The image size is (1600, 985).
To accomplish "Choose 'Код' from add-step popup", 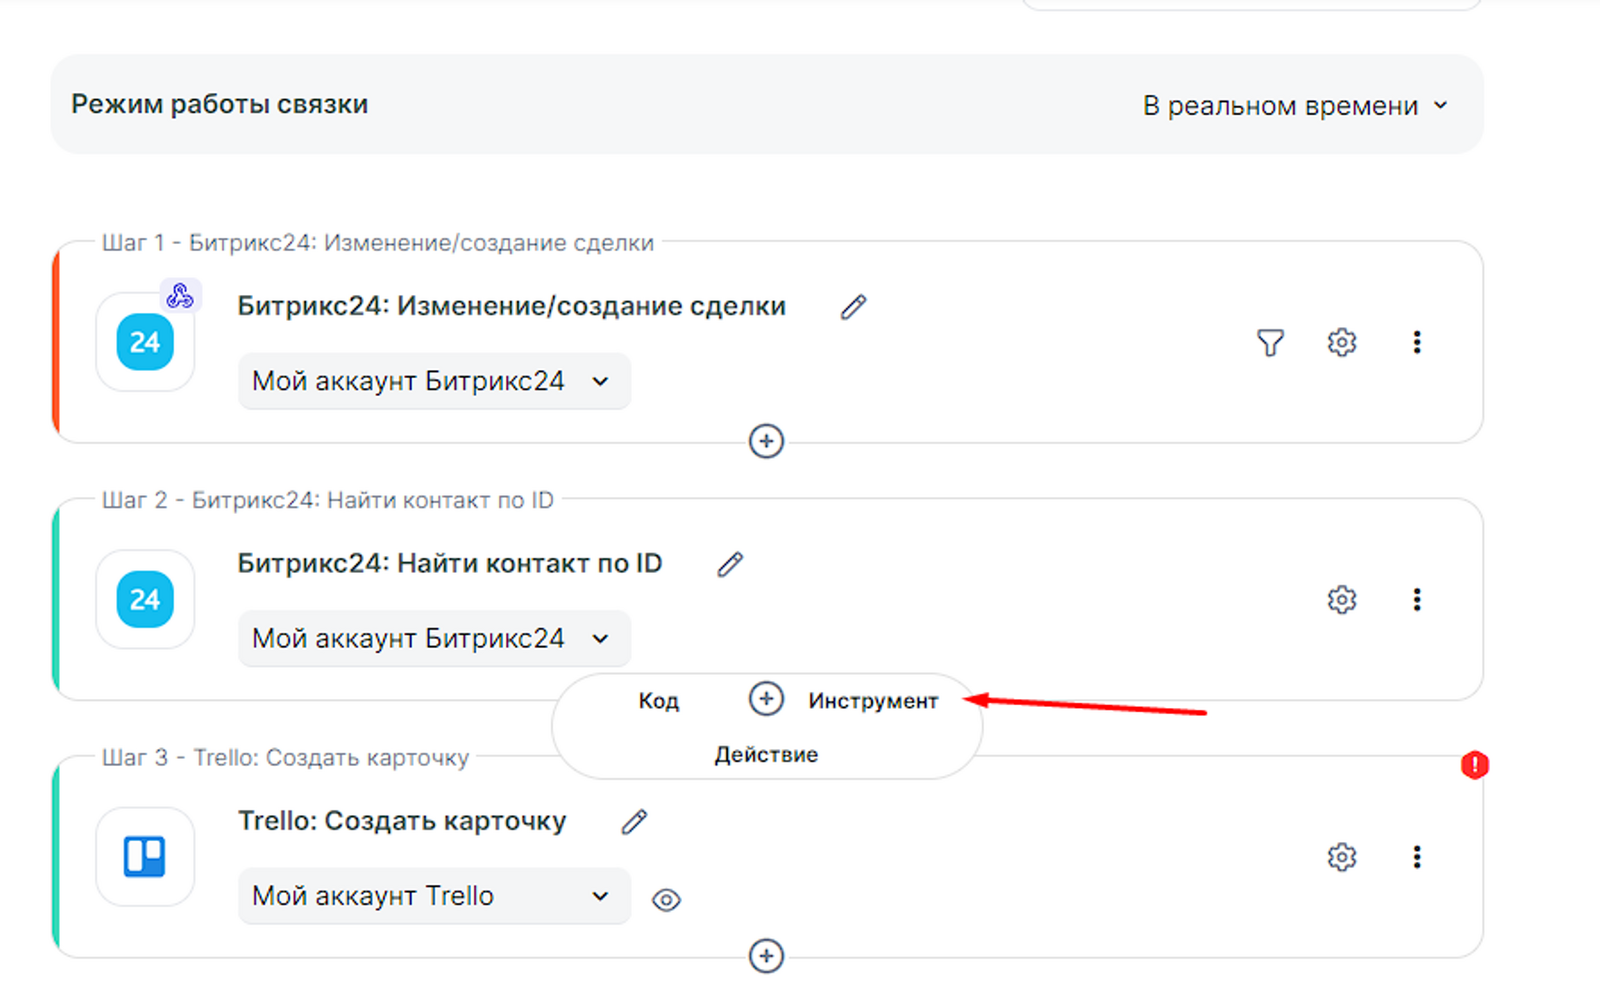I will click(x=658, y=701).
